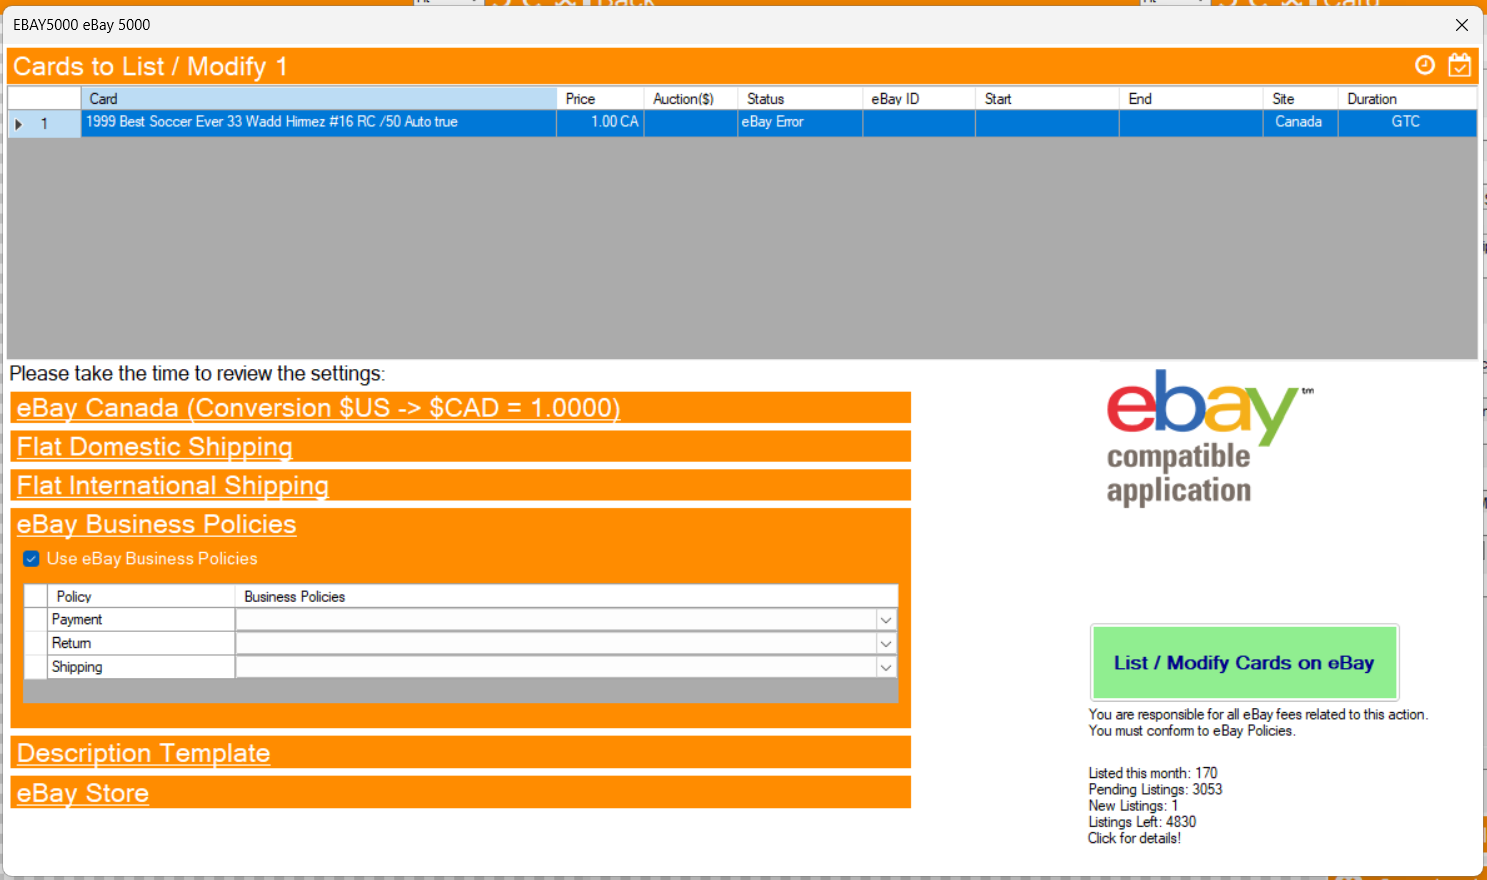
Task: Expand Flat International Shipping section
Action: (x=173, y=486)
